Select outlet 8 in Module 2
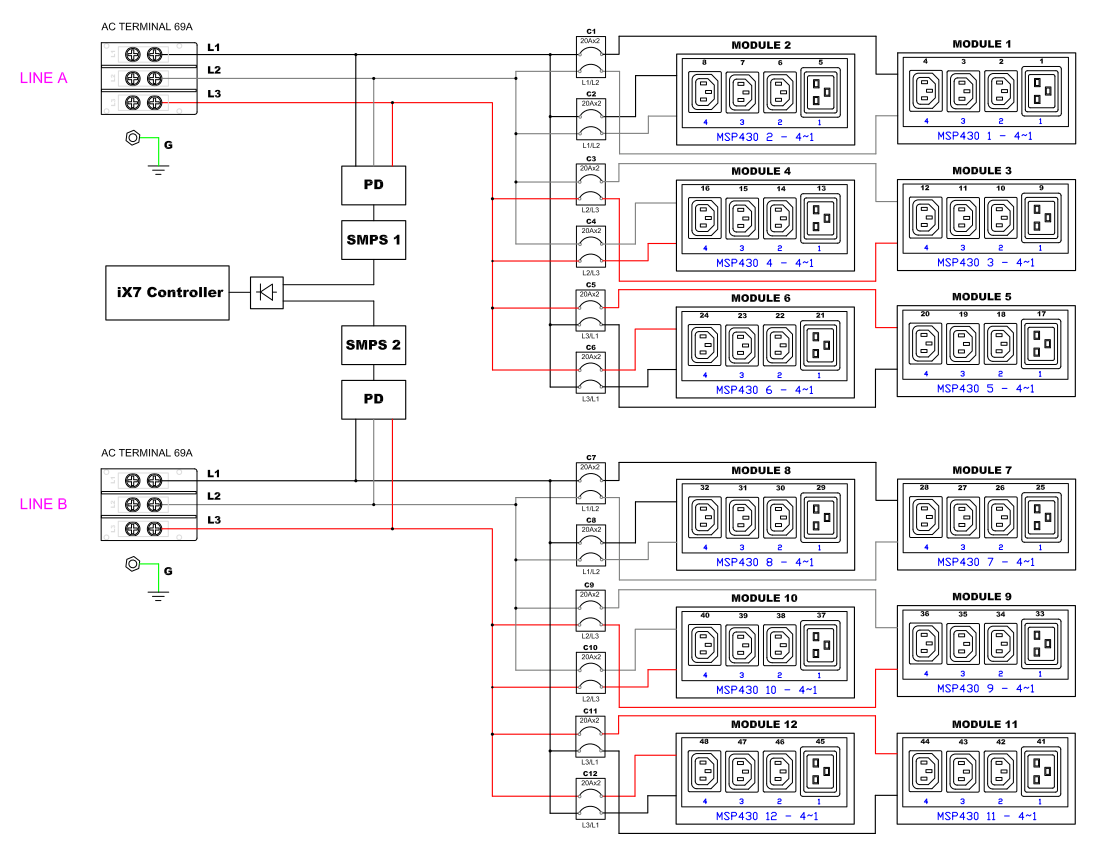The height and width of the screenshot is (853, 1101). (705, 93)
